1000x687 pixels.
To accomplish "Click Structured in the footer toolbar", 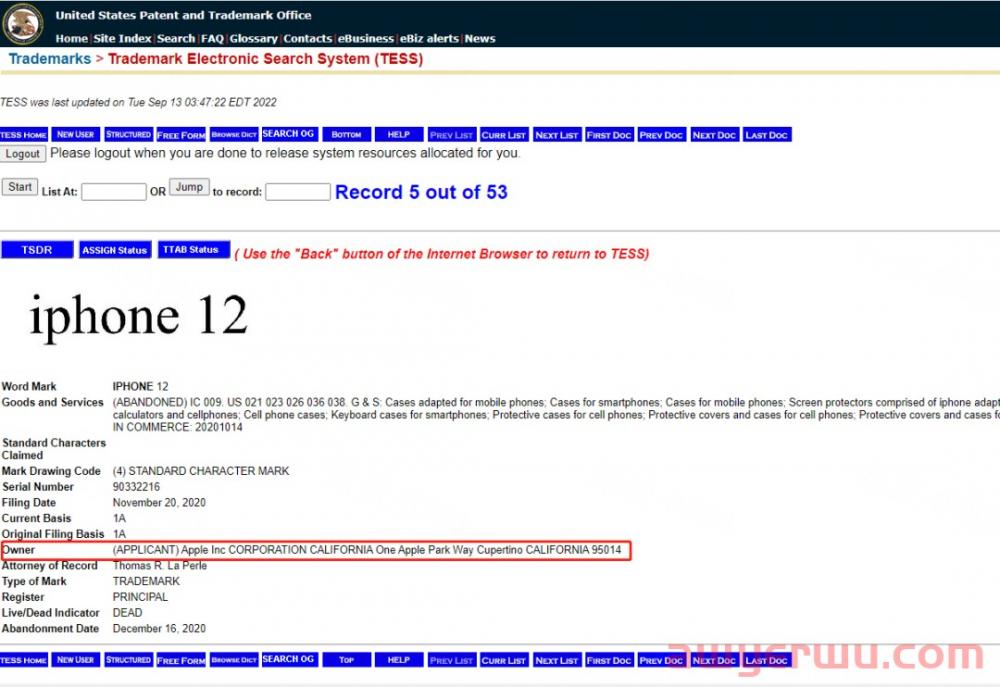I will point(128,660).
